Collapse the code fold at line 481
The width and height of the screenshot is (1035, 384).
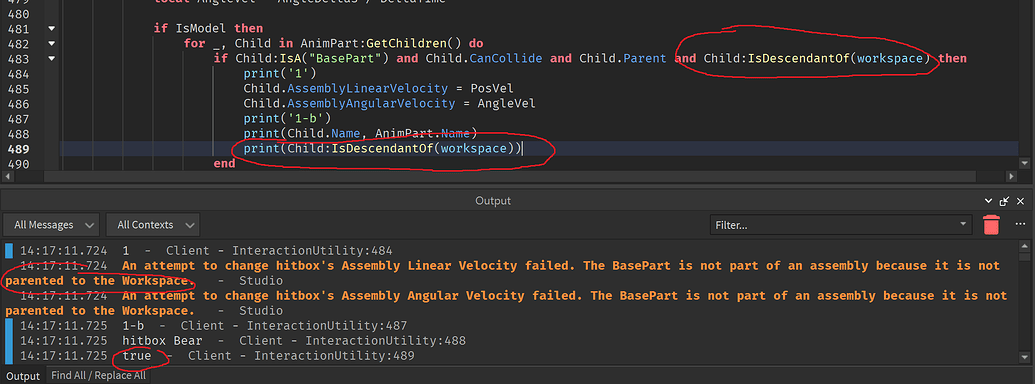point(51,28)
